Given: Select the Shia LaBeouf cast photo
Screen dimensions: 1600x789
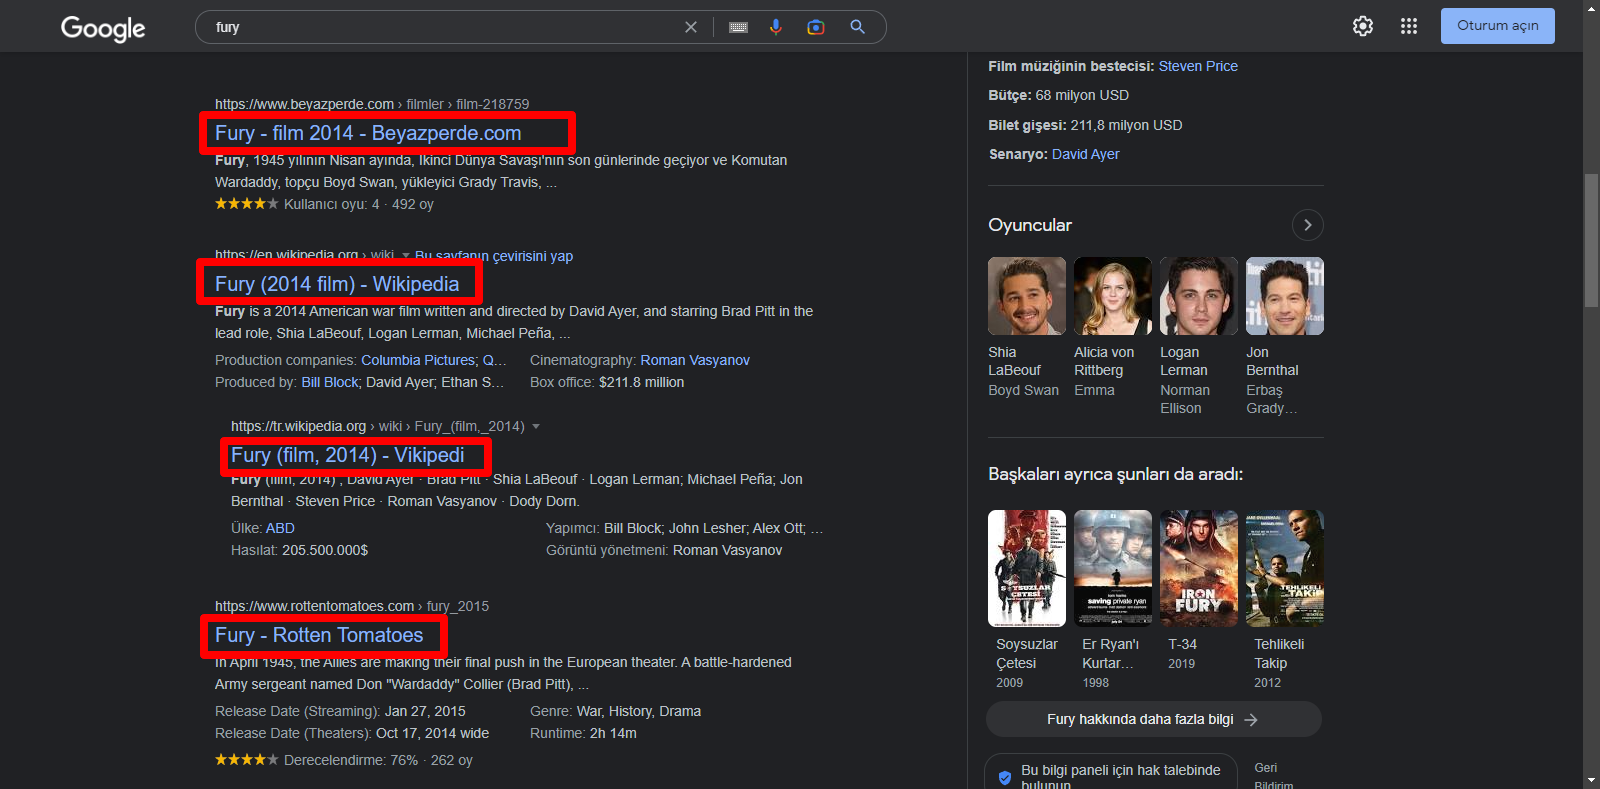Looking at the screenshot, I should point(1027,296).
